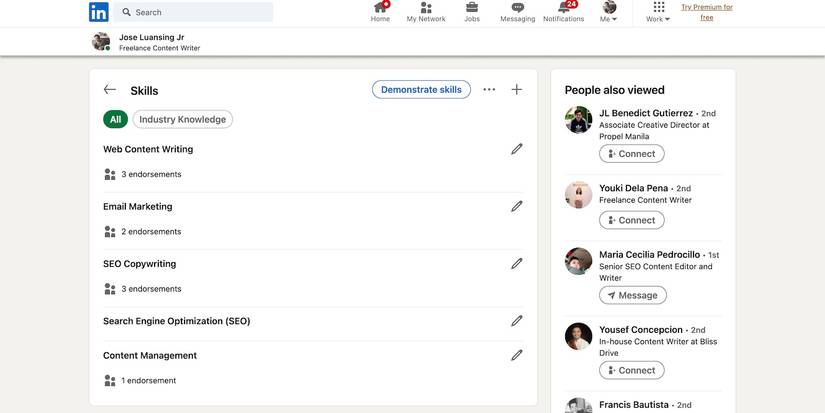Click the Demonstrate skills button
This screenshot has height=413, width=825.
click(421, 89)
